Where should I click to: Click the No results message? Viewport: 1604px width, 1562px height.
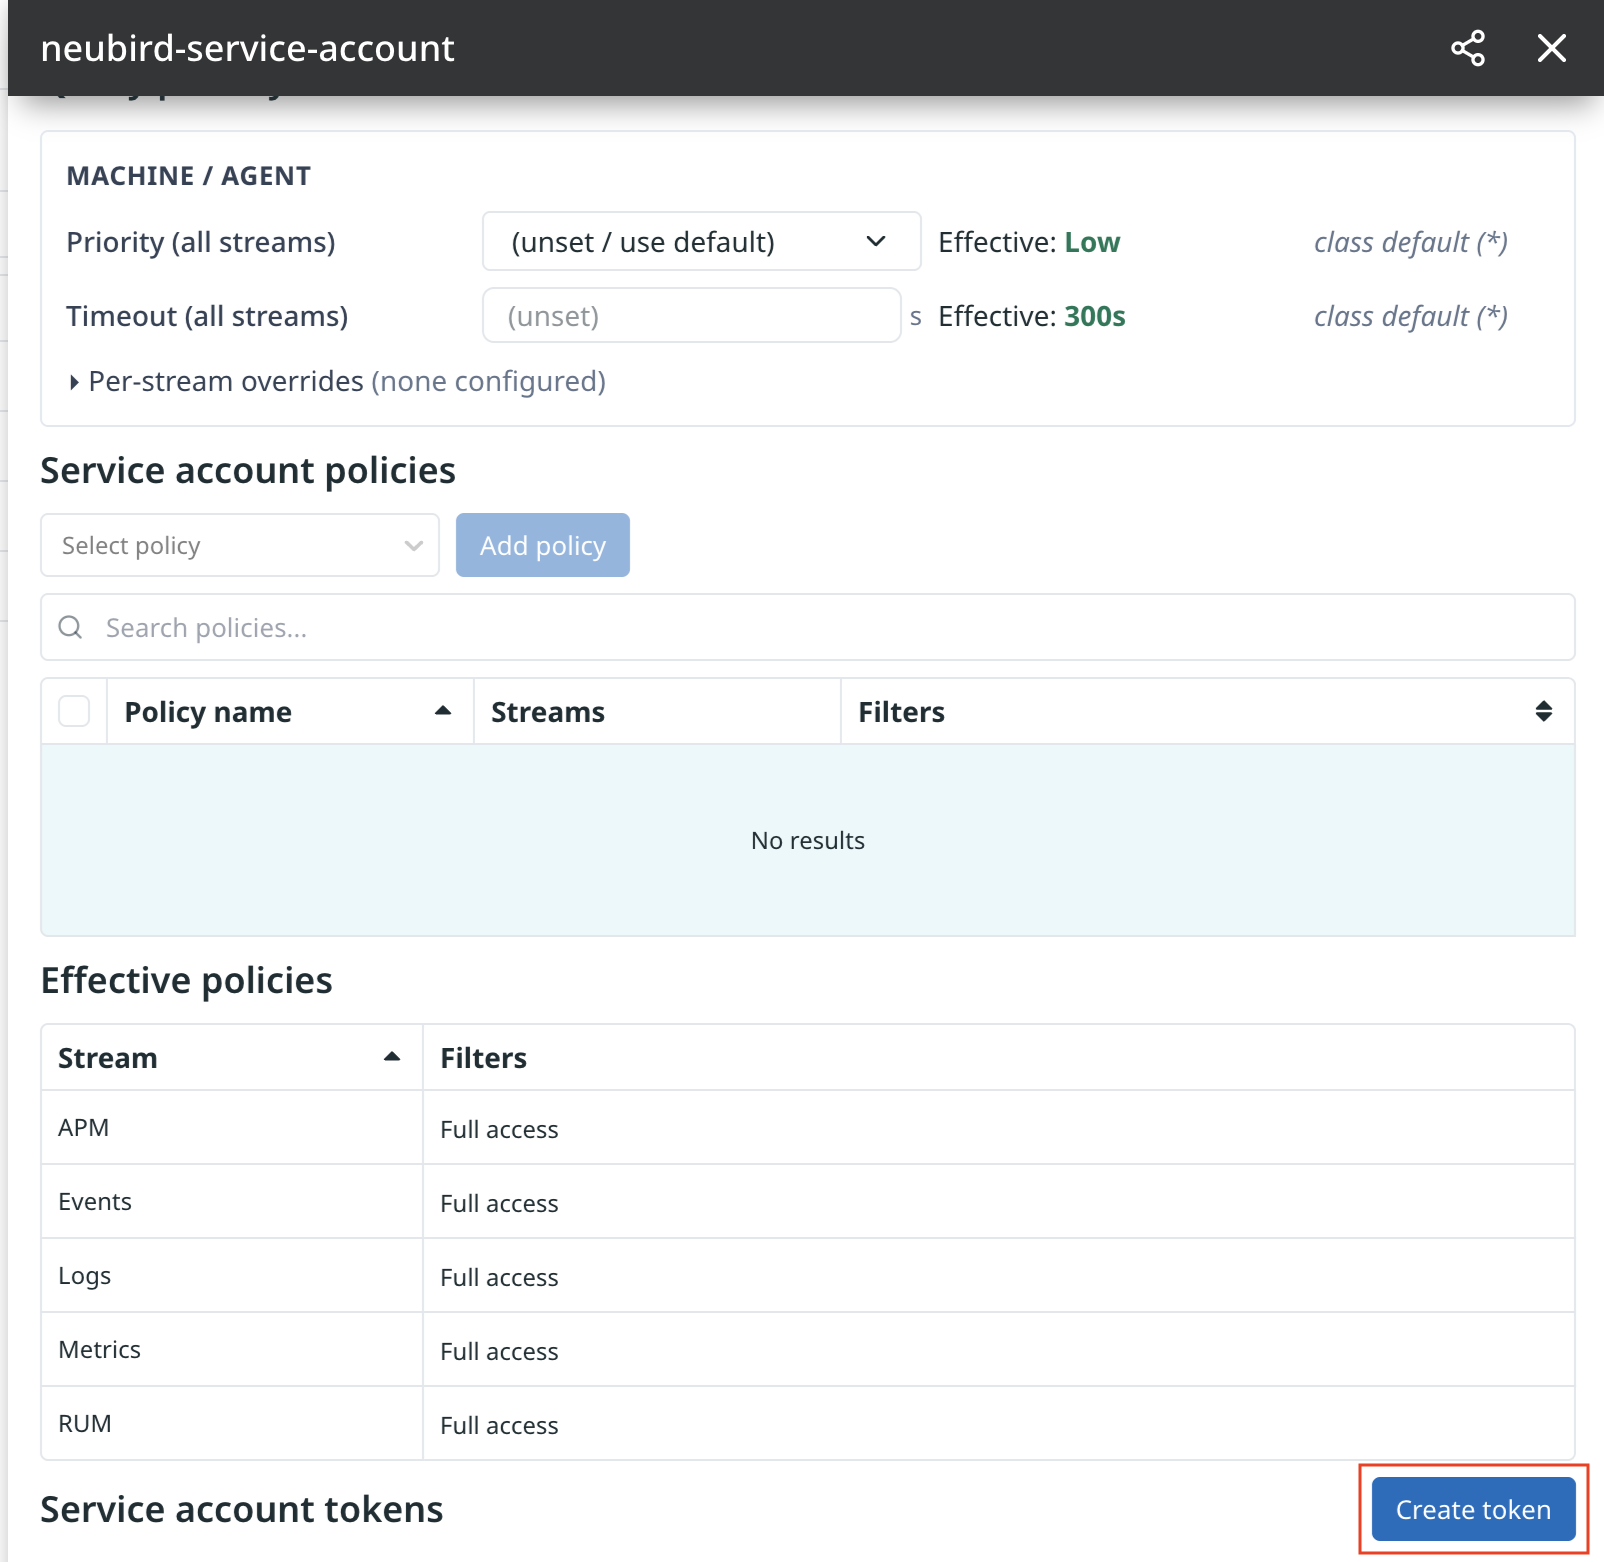pyautogui.click(x=808, y=840)
